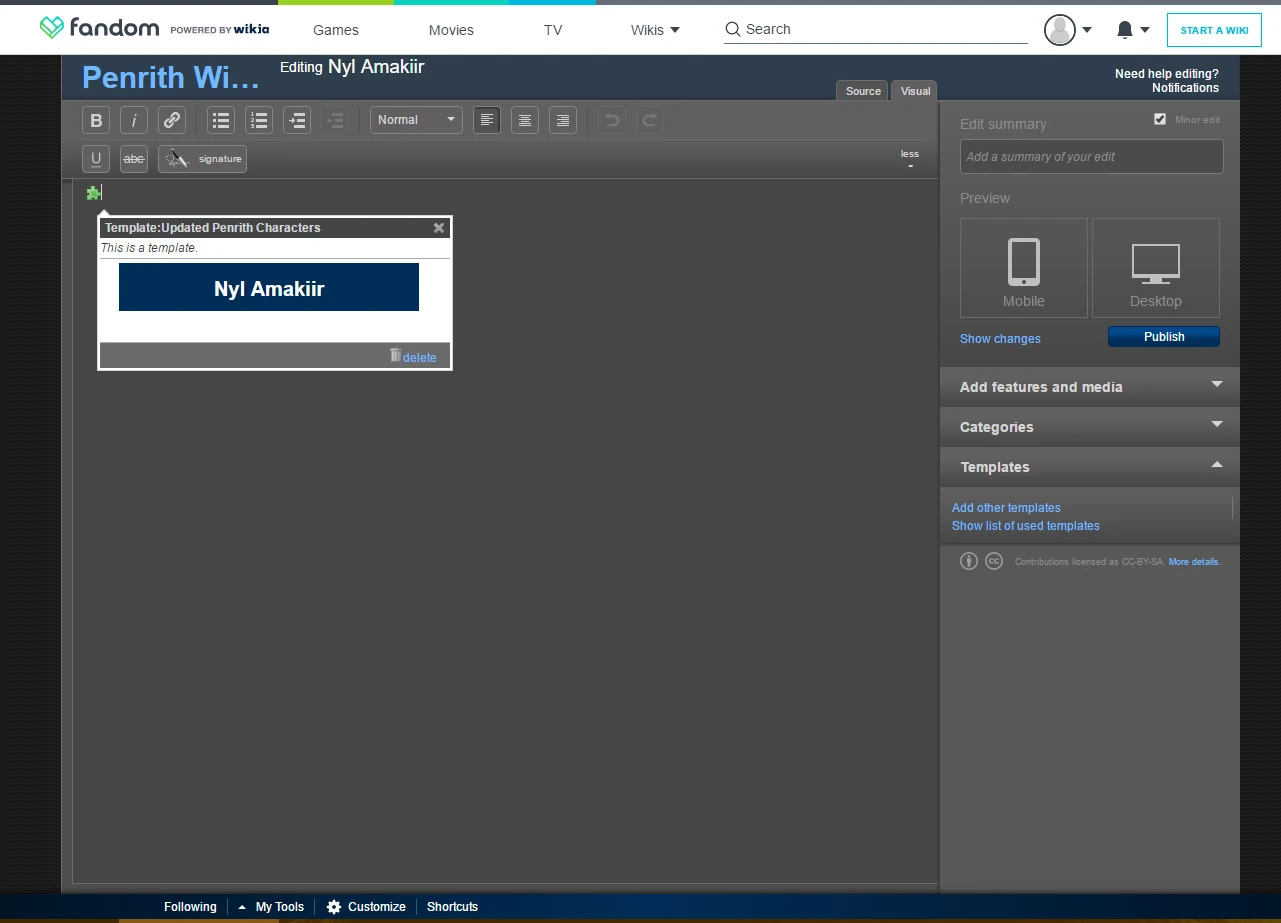This screenshot has width=1281, height=923.
Task: Apply italic formatting
Action: (134, 120)
